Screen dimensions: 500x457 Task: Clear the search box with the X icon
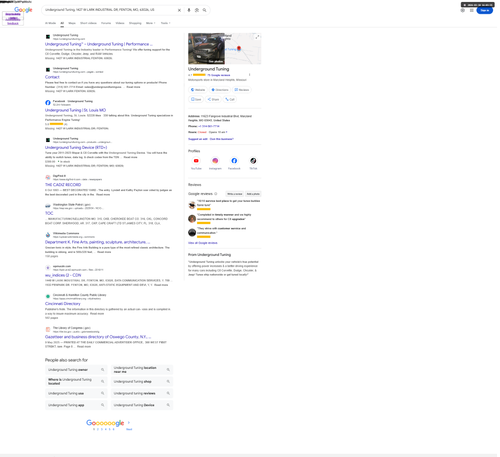[x=179, y=10]
